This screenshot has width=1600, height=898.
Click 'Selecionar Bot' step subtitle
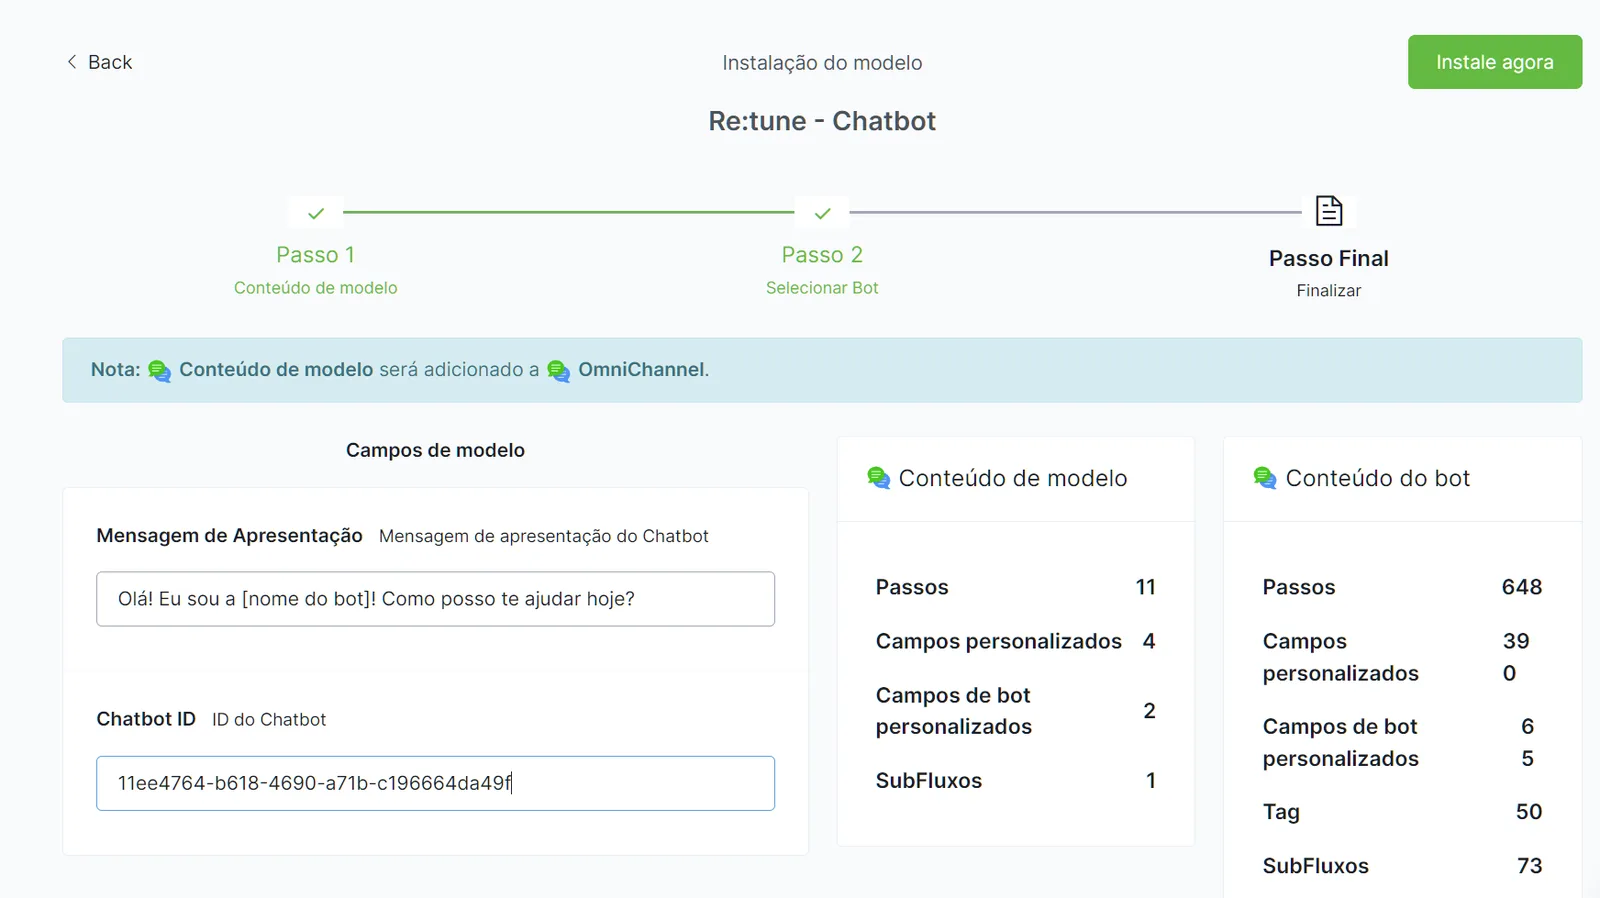tap(822, 288)
